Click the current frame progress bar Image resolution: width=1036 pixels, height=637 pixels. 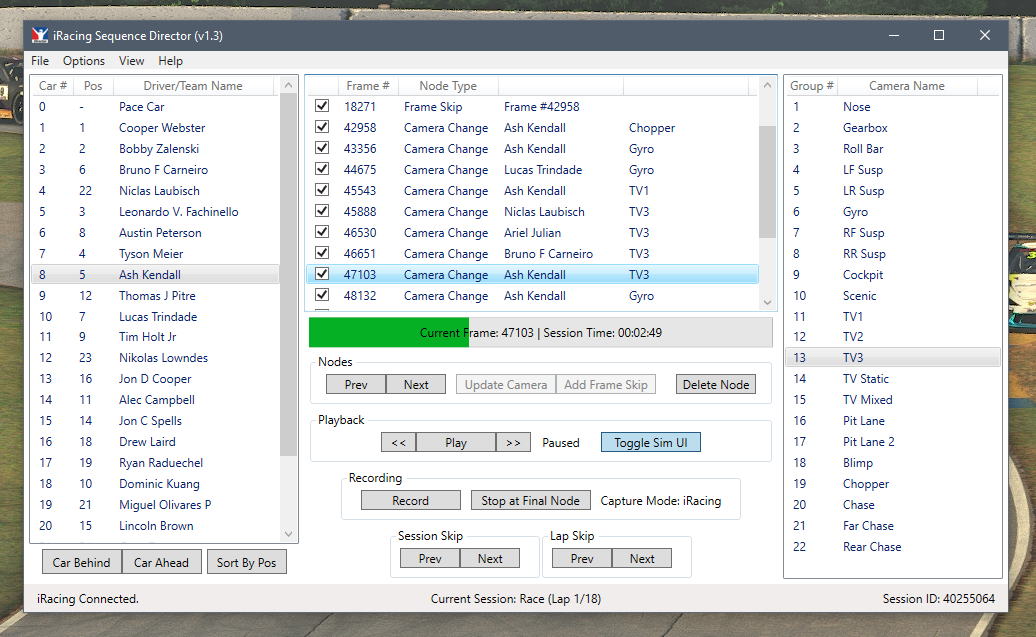(540, 332)
